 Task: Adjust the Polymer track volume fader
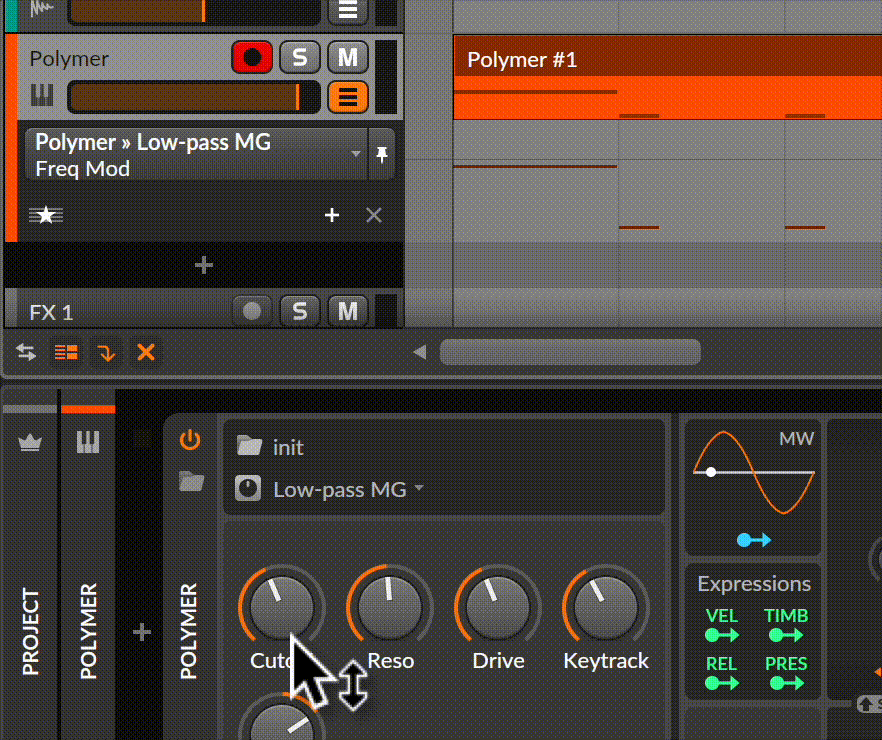194,97
